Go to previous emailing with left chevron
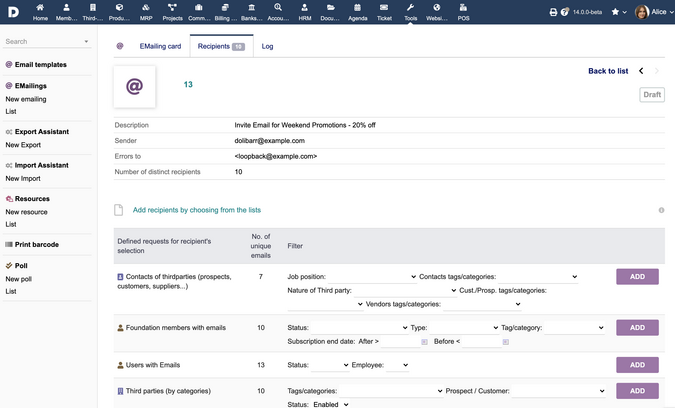The image size is (675, 408). coord(641,71)
